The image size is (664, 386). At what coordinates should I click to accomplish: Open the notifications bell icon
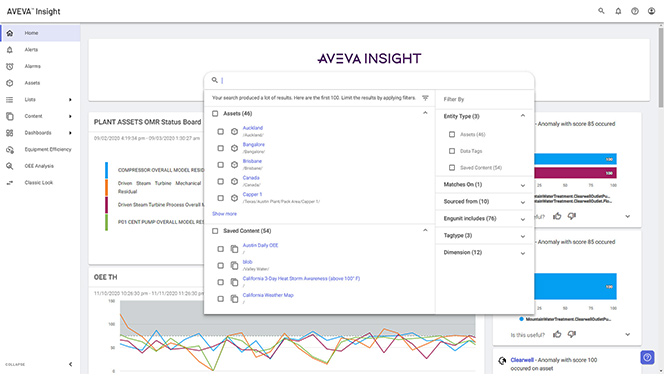click(x=618, y=11)
